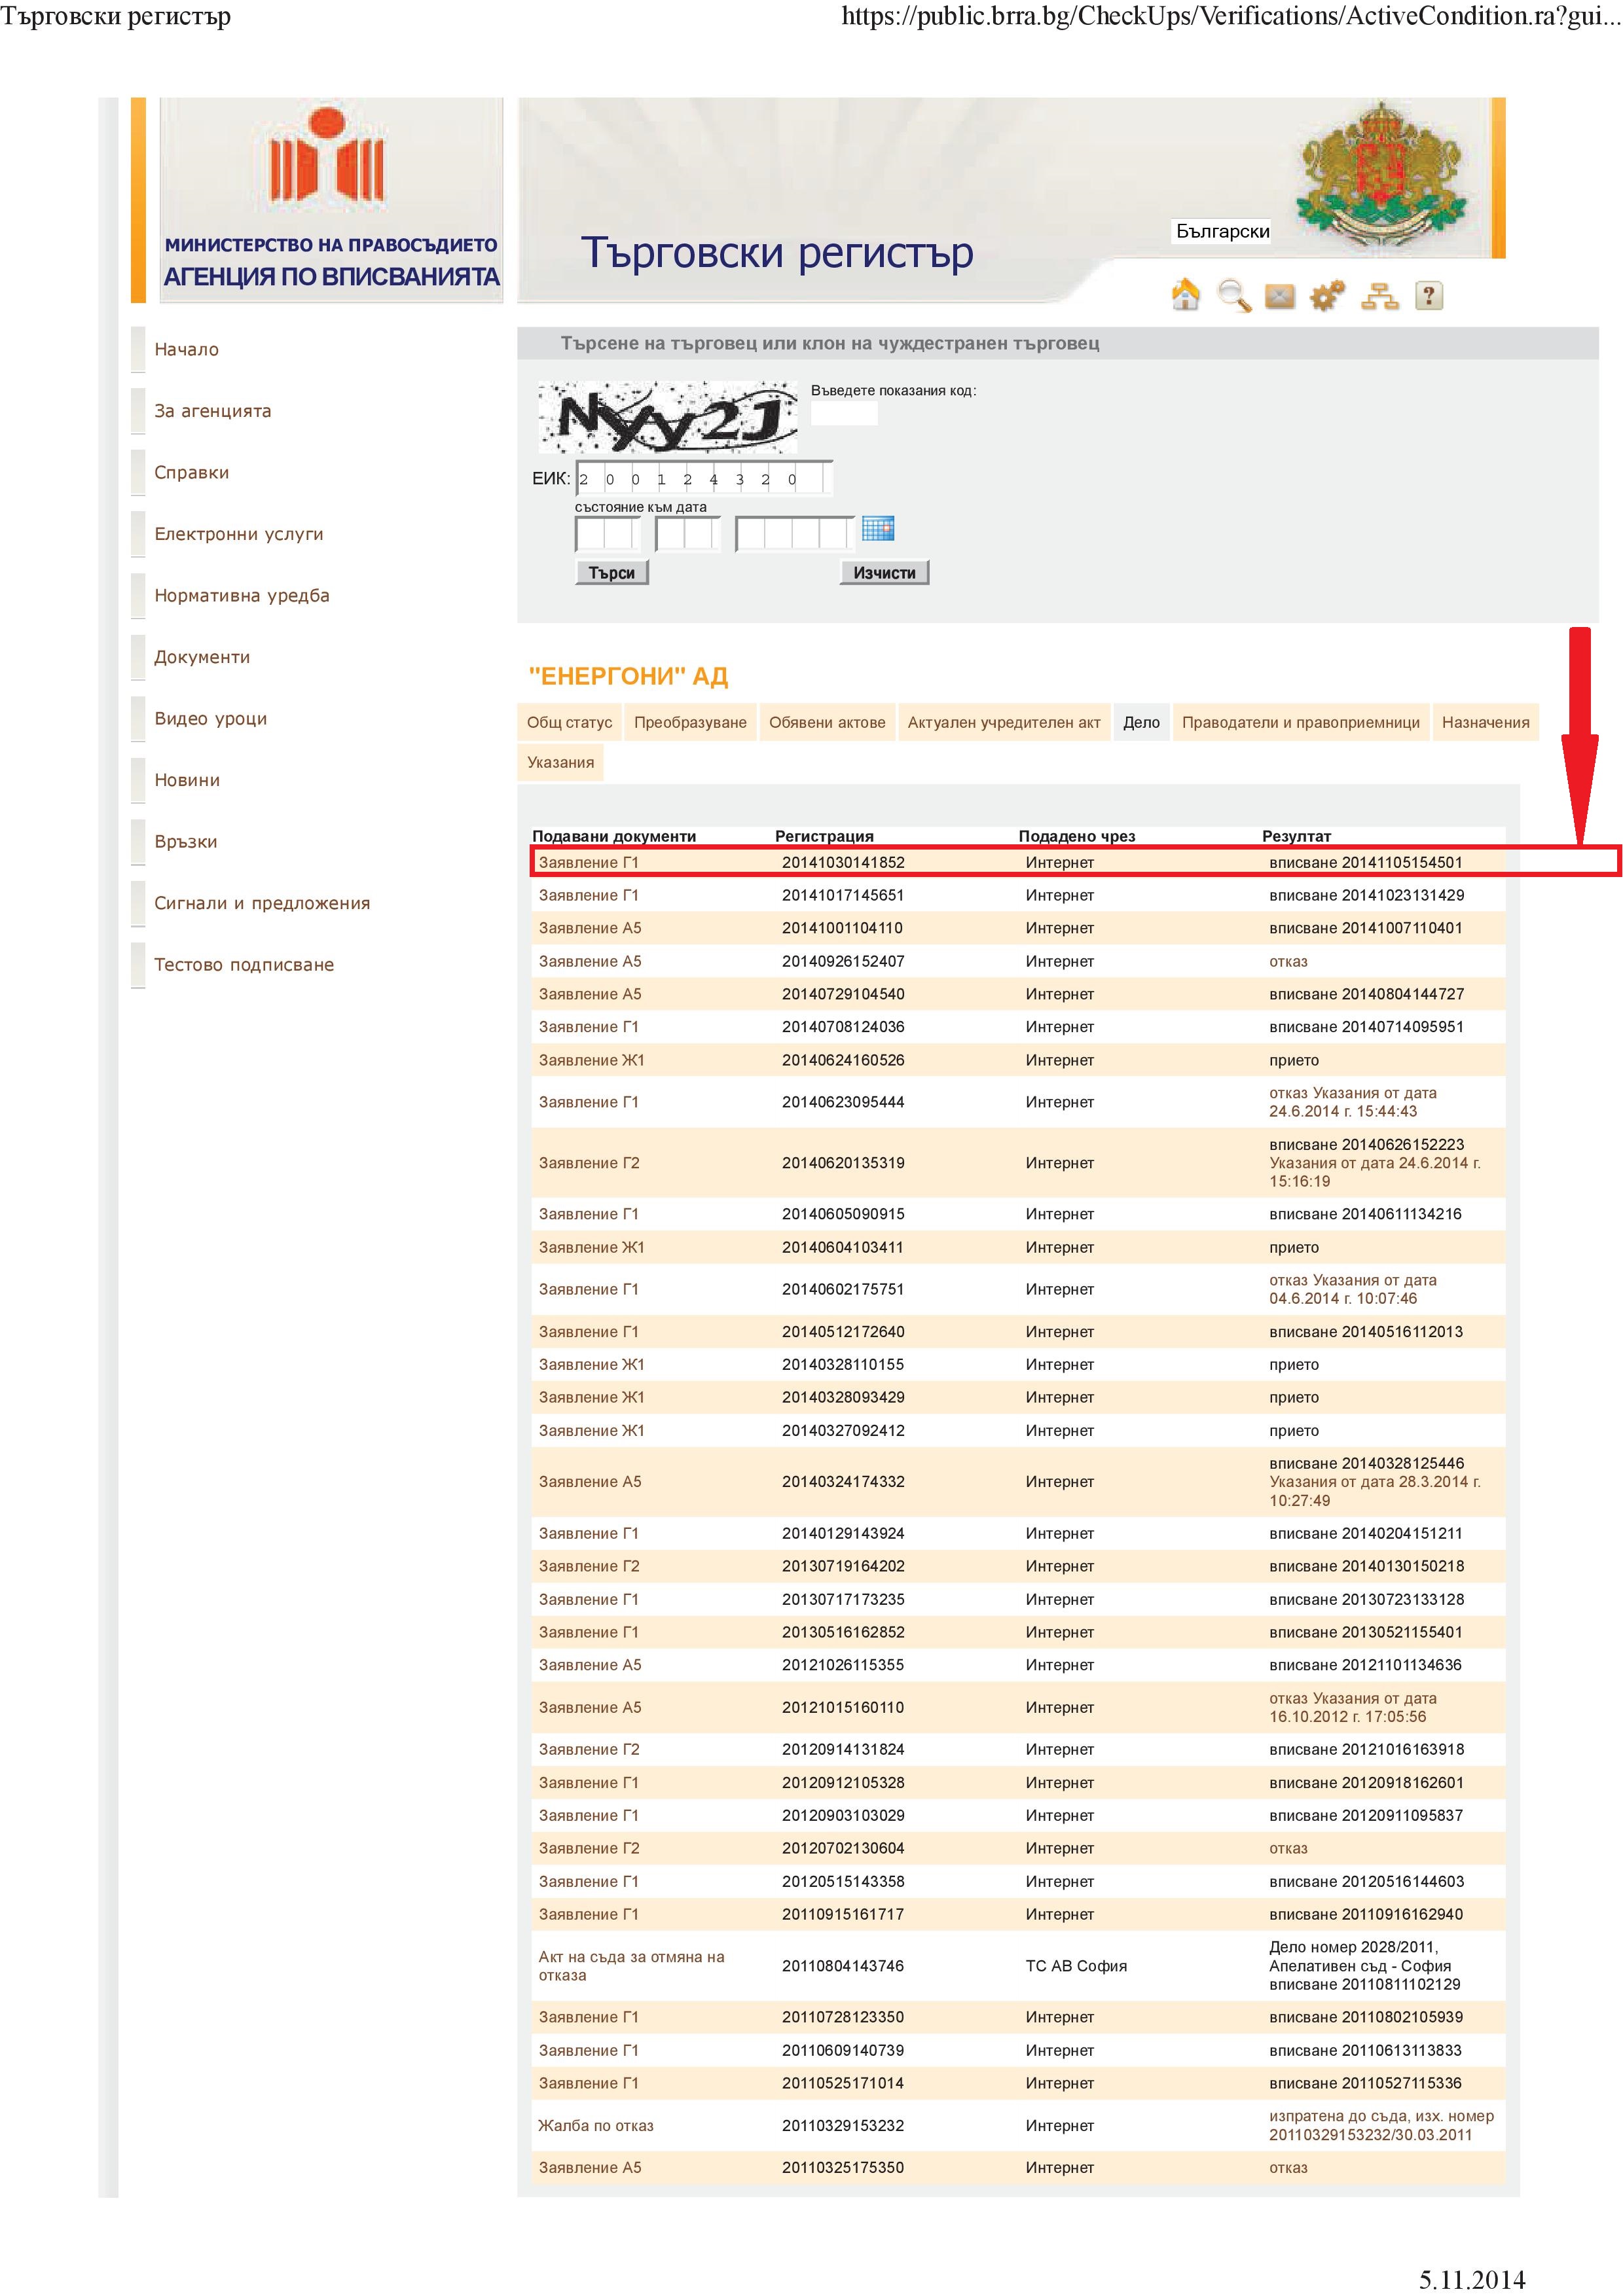The image size is (1623, 2296).
Task: Click the envelope contact icon
Action: coord(1280,296)
